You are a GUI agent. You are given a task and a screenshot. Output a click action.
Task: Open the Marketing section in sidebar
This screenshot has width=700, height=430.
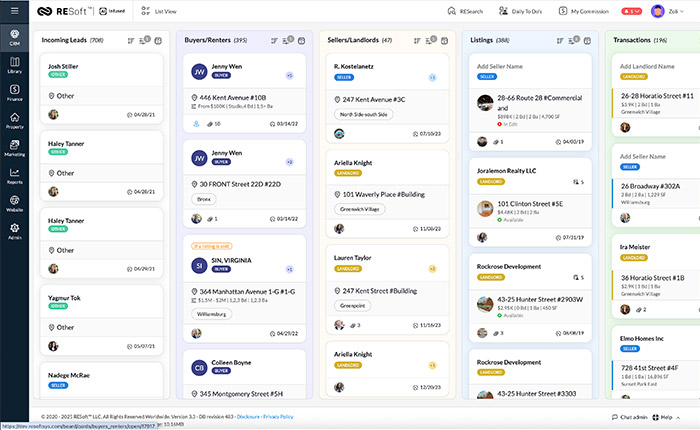coord(14,148)
